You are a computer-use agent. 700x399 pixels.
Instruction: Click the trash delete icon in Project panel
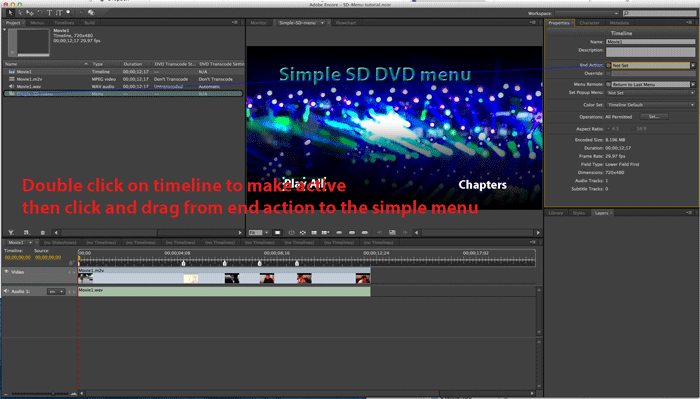43,233
